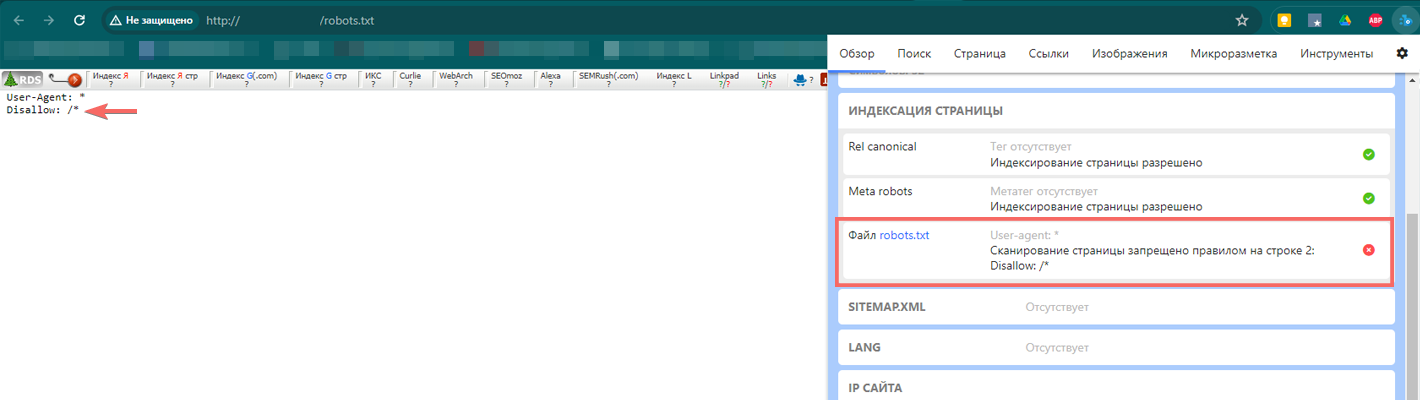Click the 'User-Agent: *' line on page

click(45, 97)
